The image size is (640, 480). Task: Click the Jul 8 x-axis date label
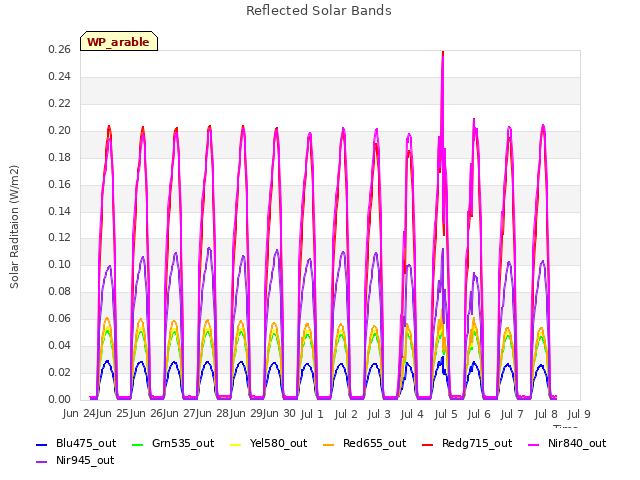click(x=546, y=415)
